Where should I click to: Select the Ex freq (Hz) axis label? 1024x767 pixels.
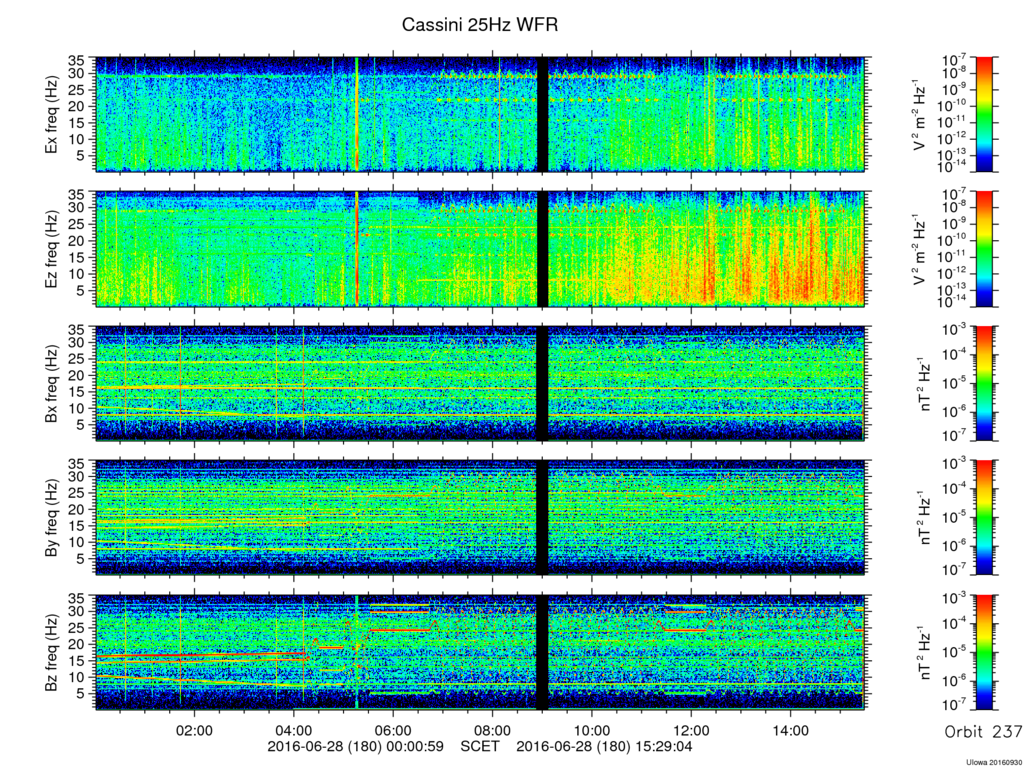coord(52,114)
